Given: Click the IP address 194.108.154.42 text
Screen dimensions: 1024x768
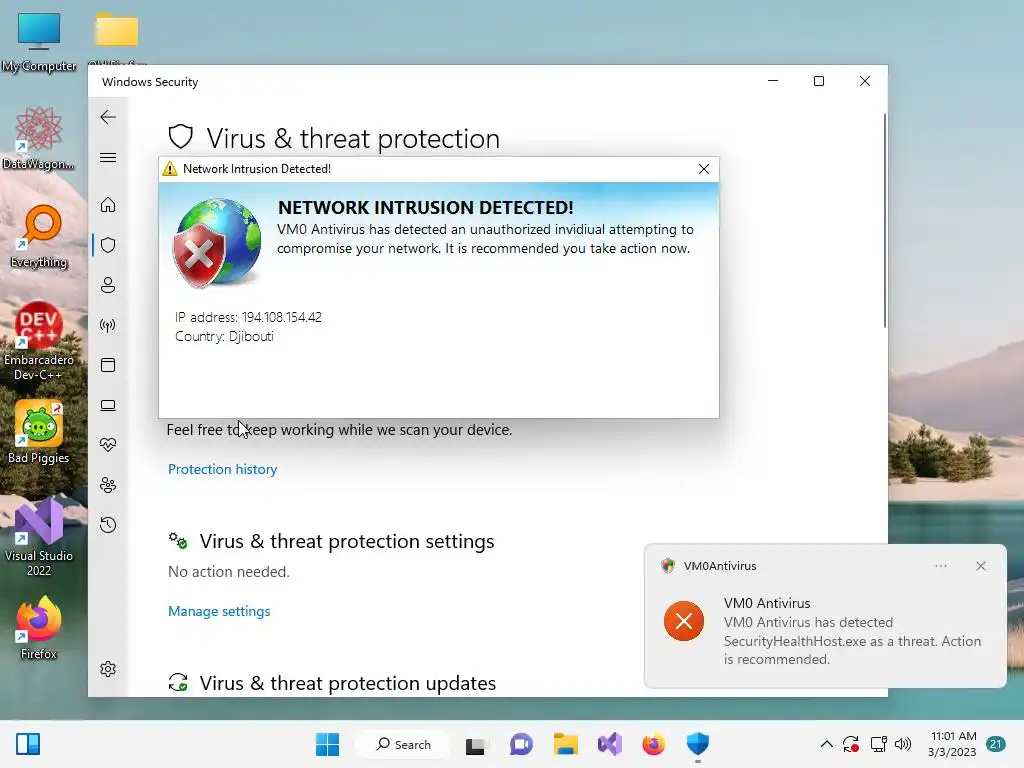Looking at the screenshot, I should (x=248, y=317).
